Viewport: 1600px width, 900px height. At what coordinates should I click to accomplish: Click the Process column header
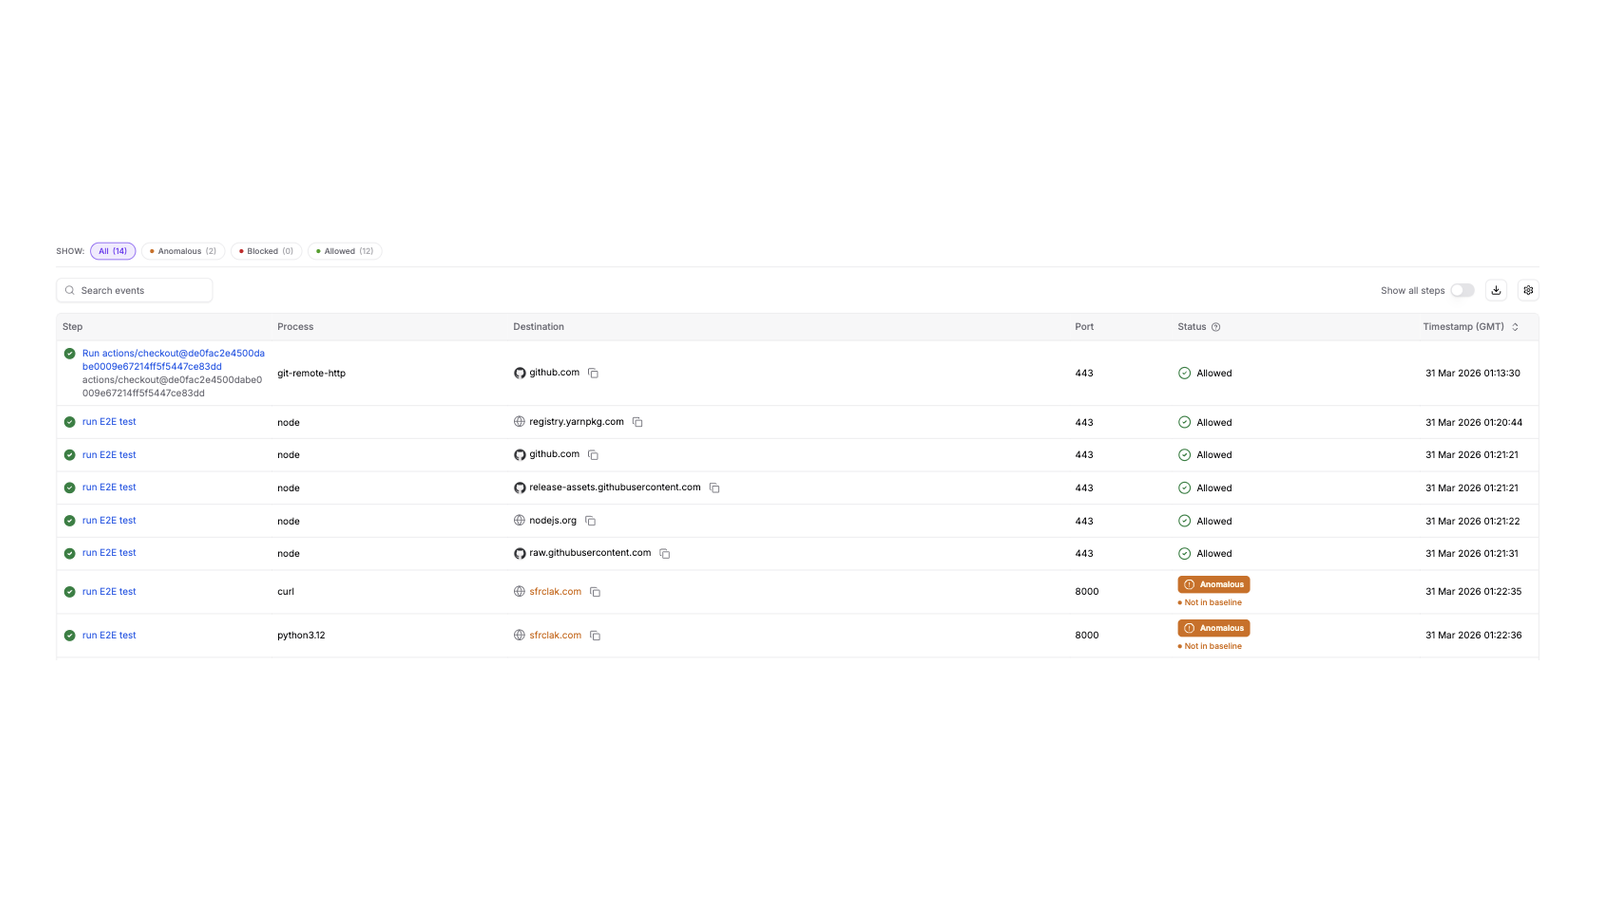tap(295, 327)
